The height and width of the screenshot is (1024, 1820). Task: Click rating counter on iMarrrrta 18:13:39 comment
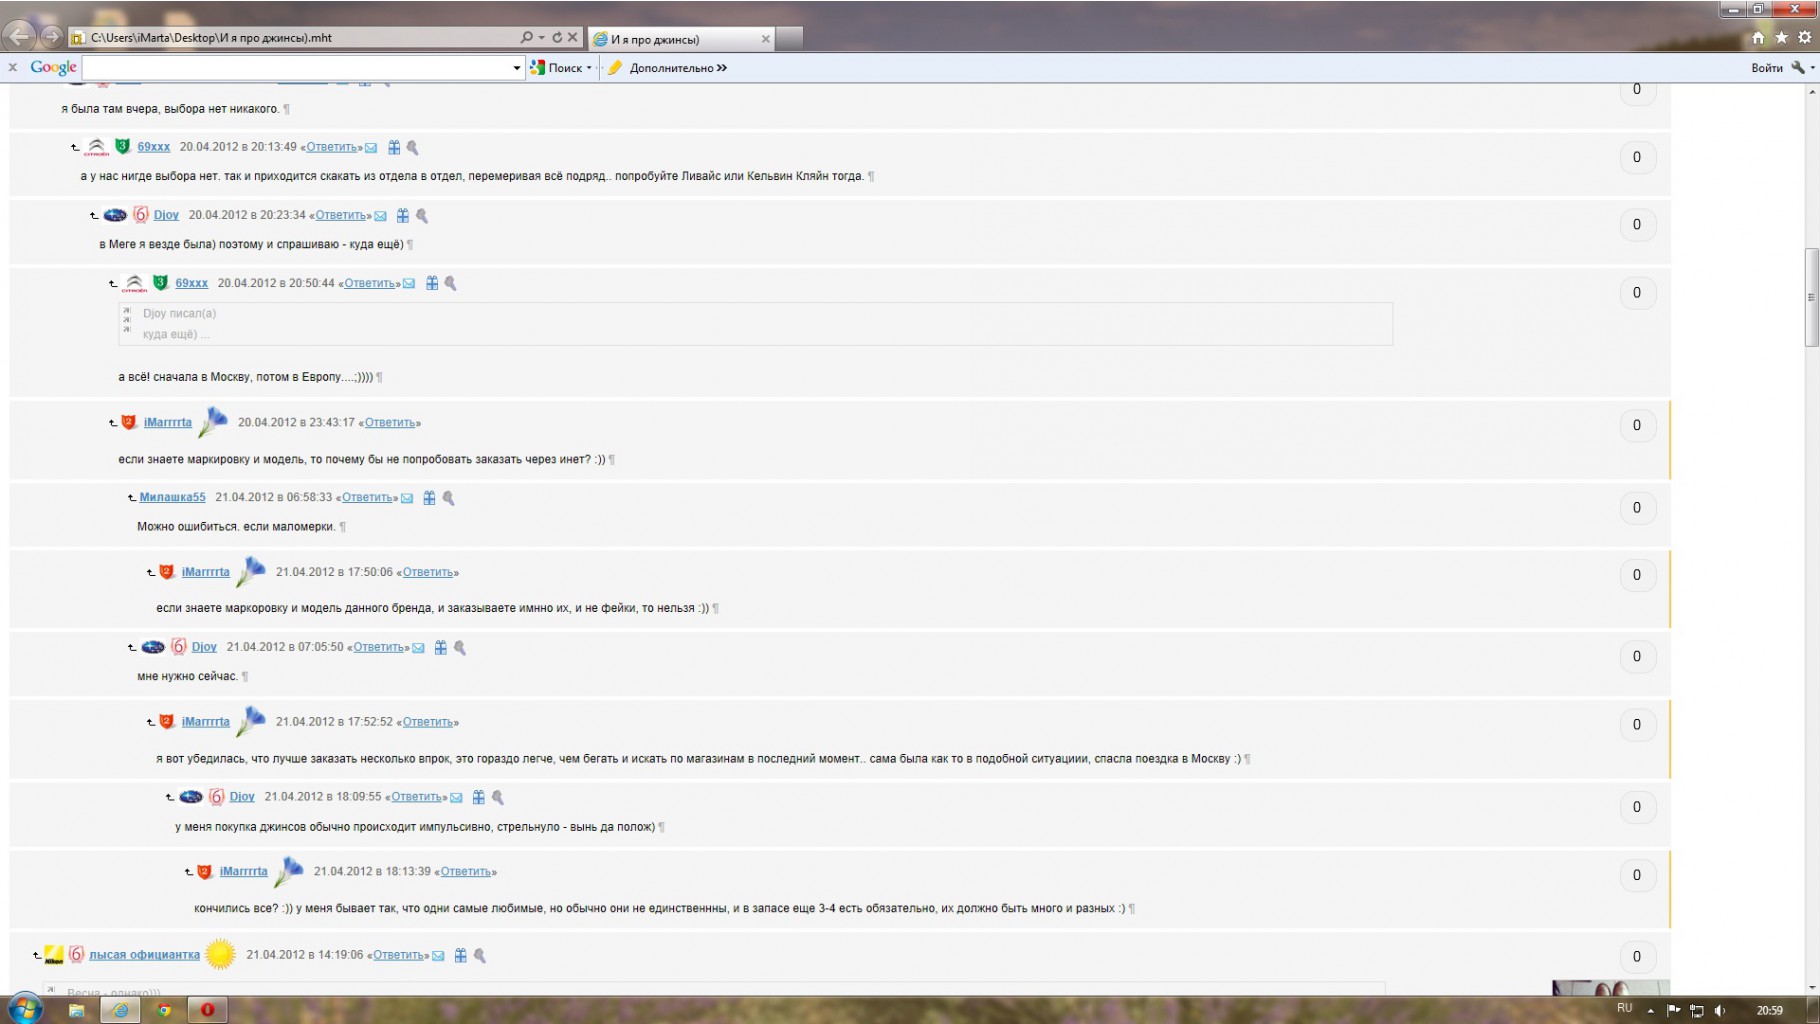(x=1637, y=875)
